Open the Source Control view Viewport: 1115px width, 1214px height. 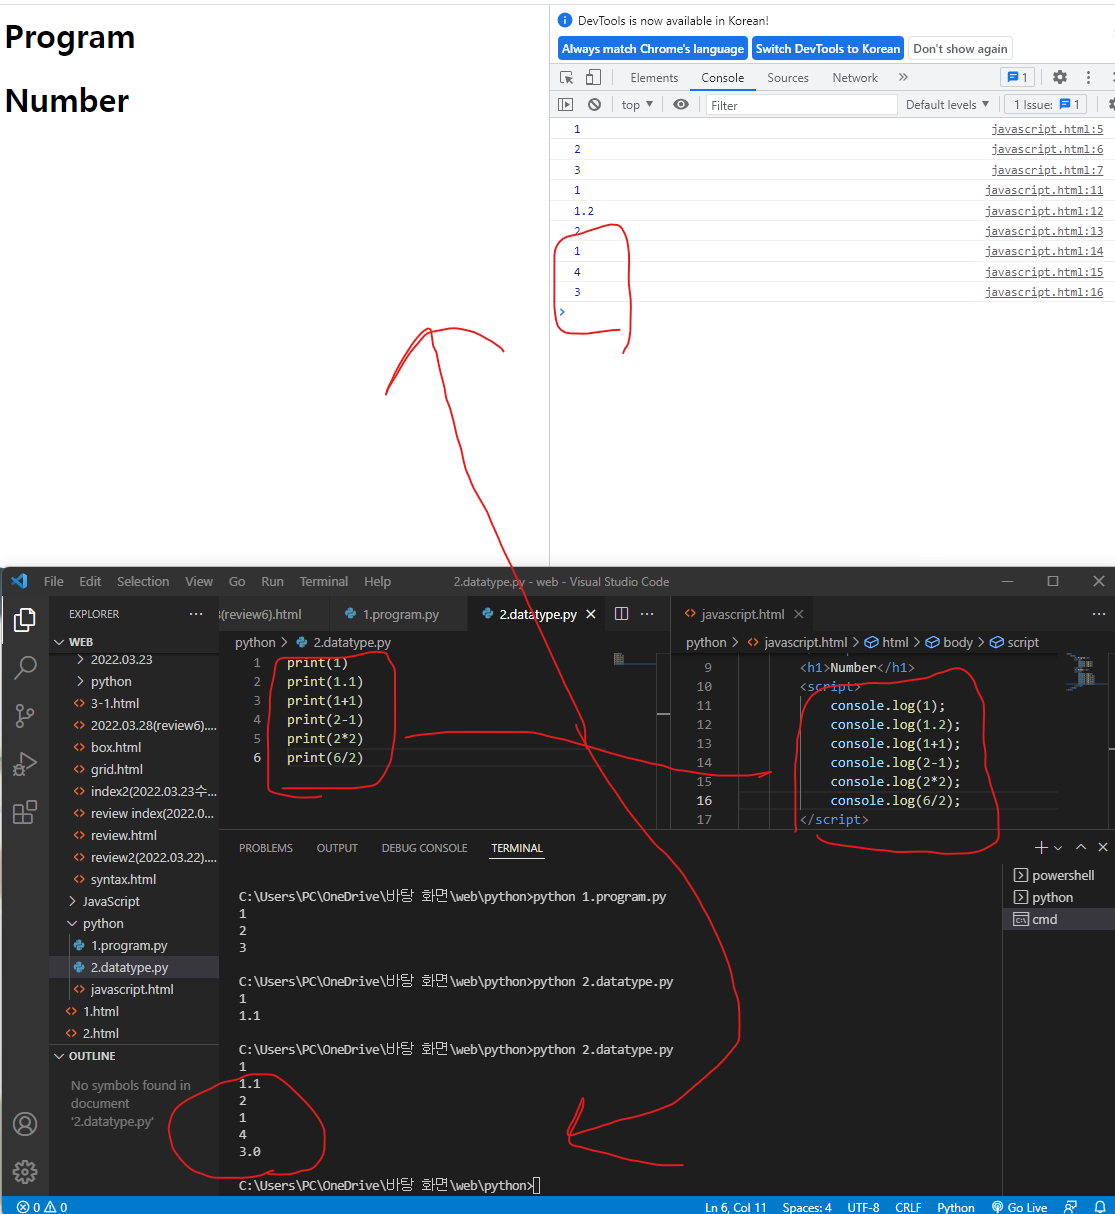tap(25, 715)
